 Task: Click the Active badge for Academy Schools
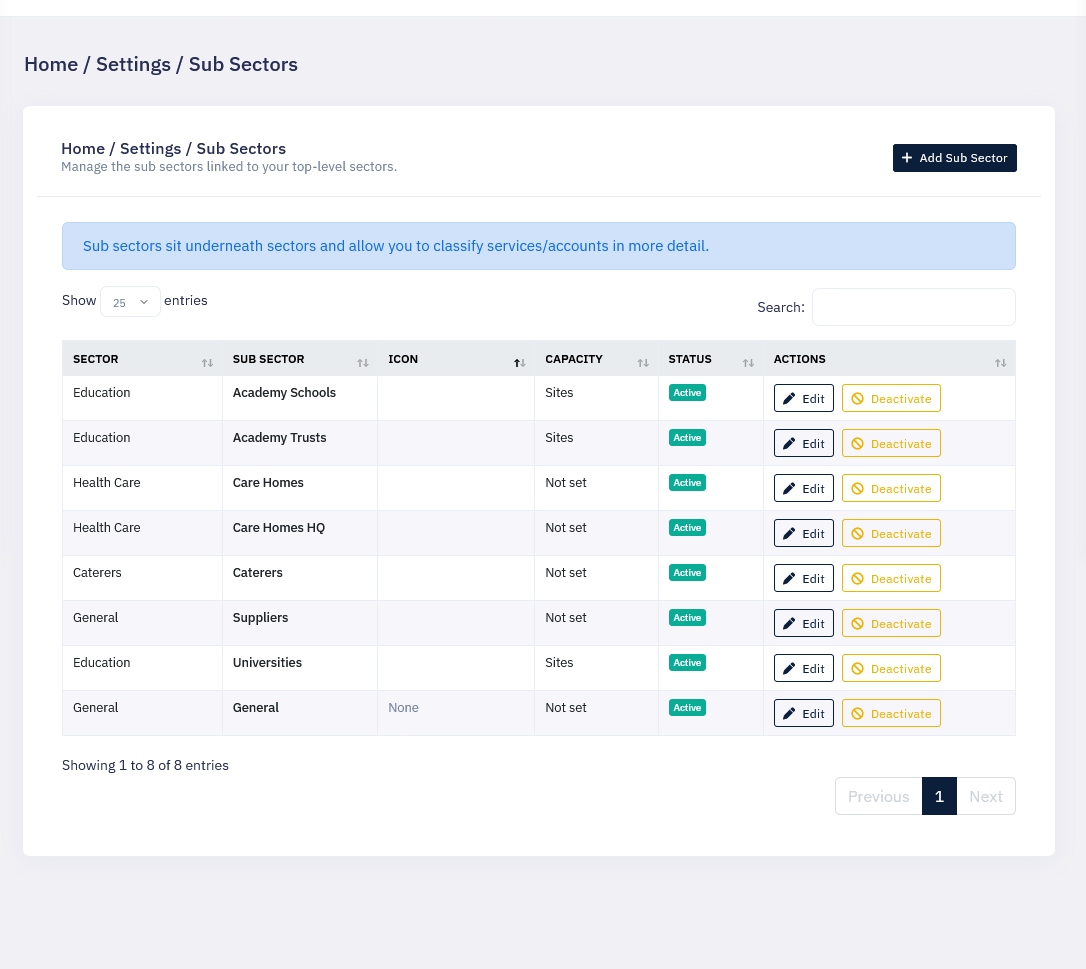[x=687, y=393]
